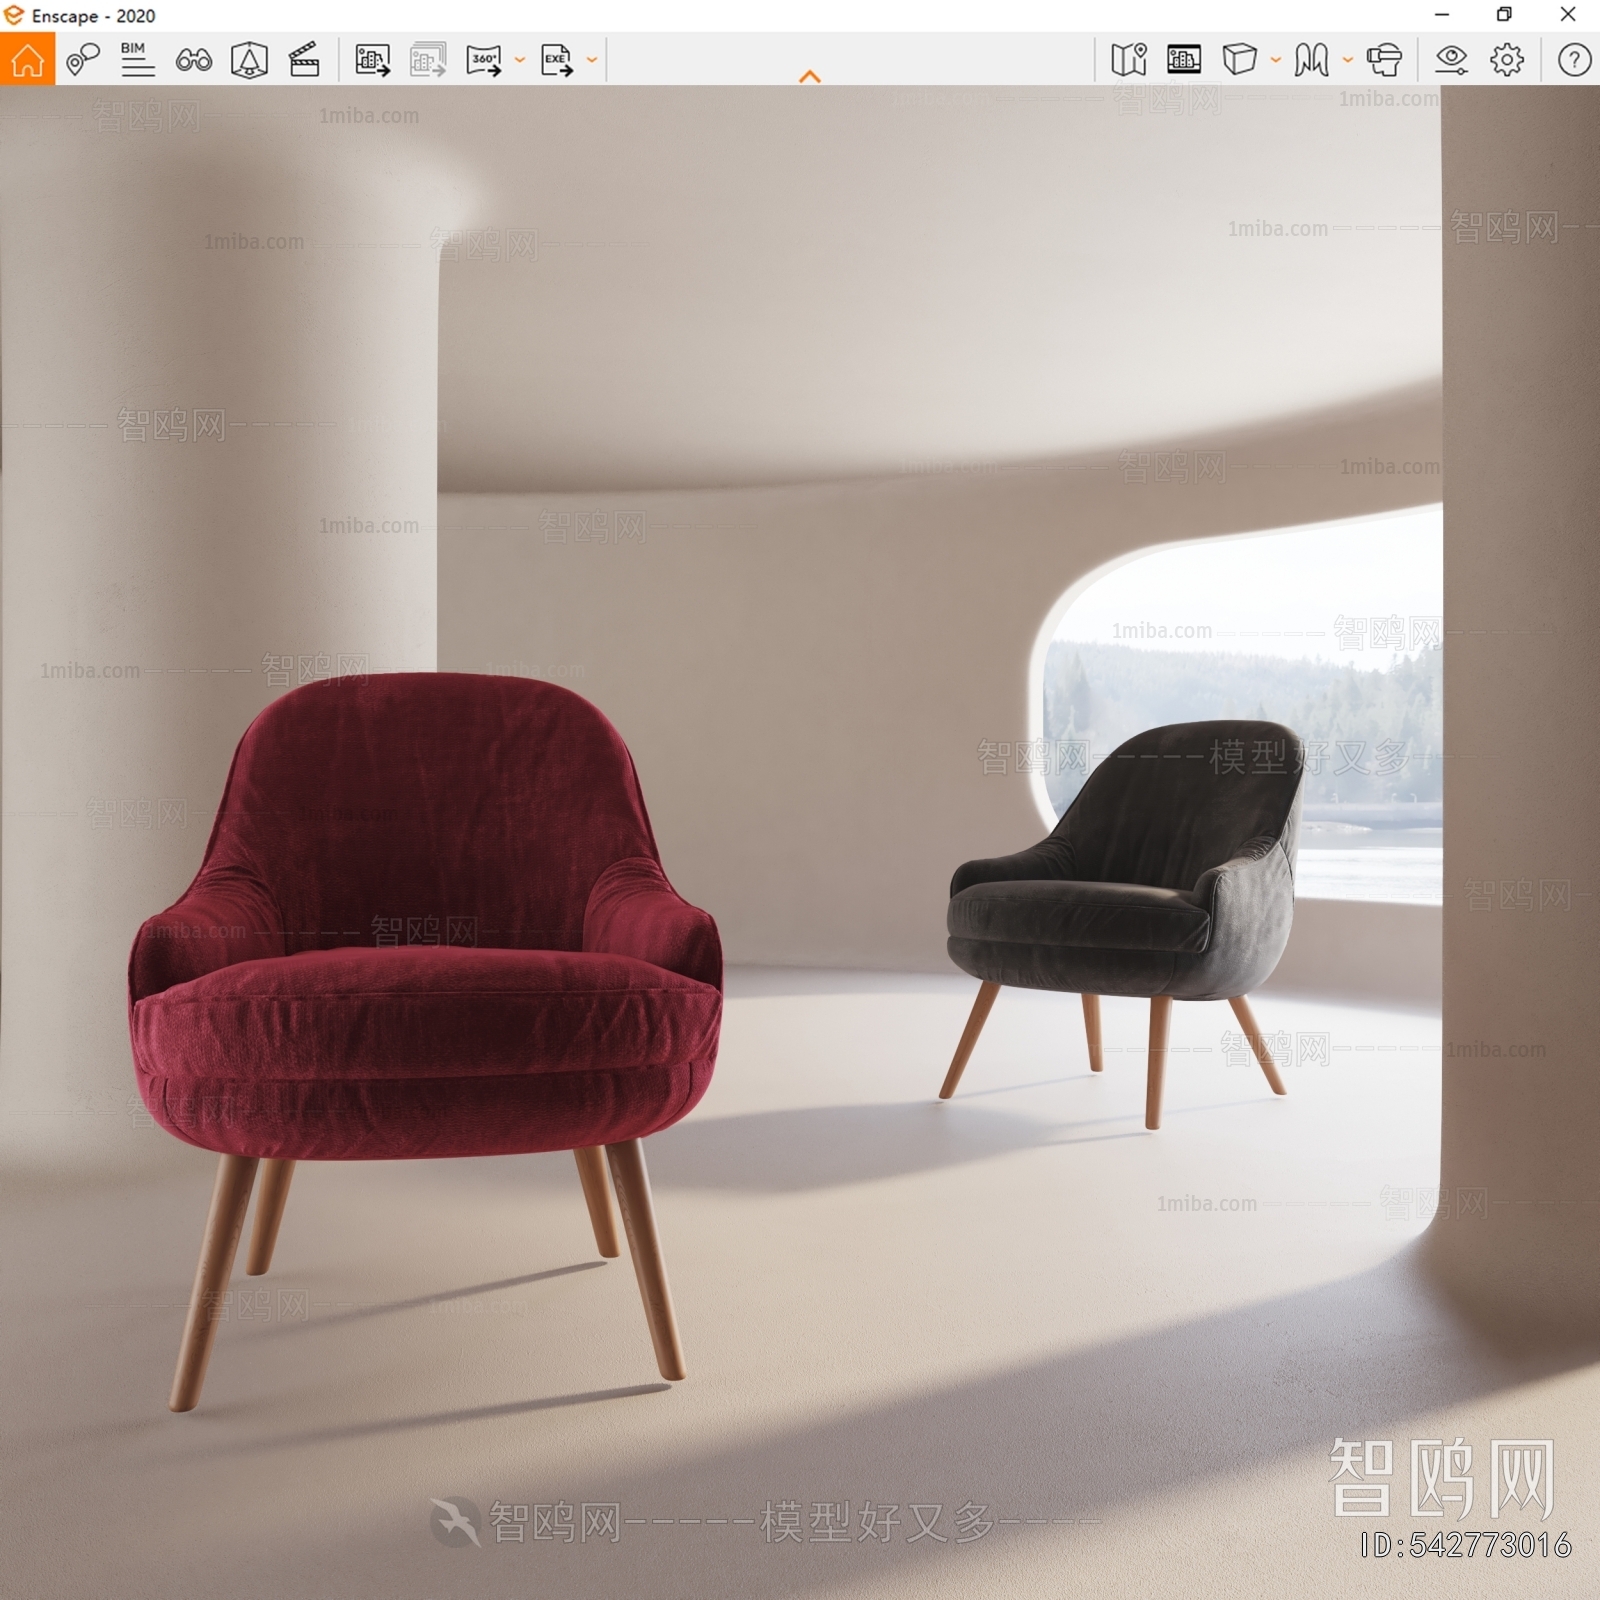Viewport: 1600px width, 1600px height.
Task: Toggle the fly/walk navigation mode icon
Action: pos(1311,60)
